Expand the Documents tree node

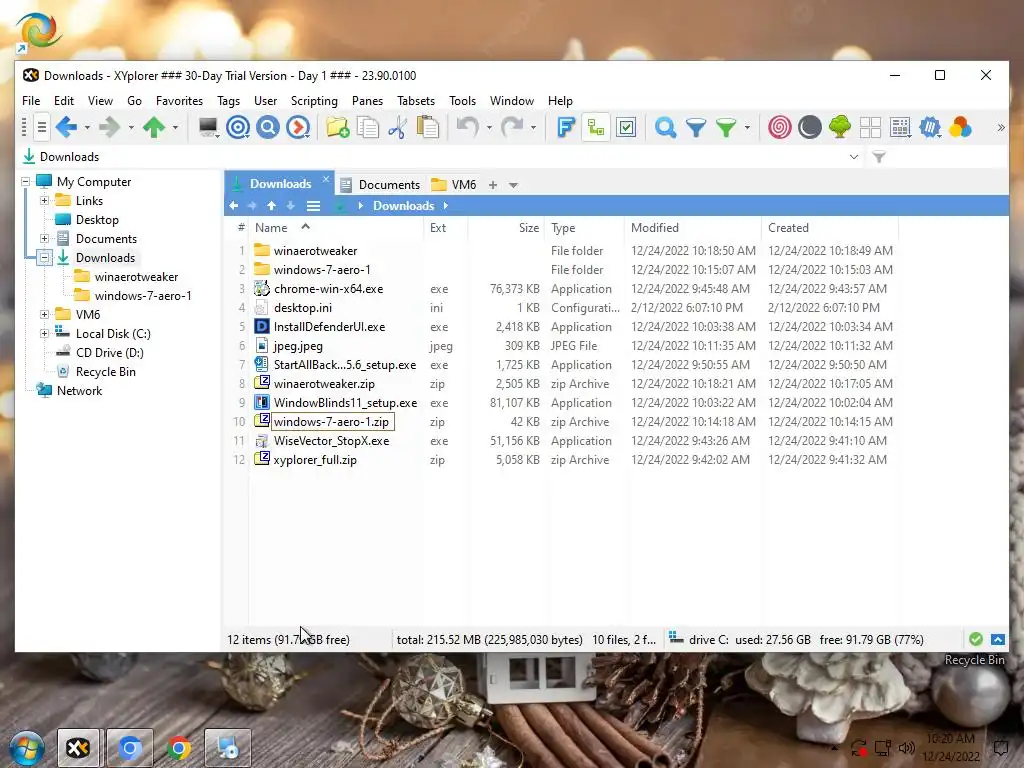[x=44, y=238]
